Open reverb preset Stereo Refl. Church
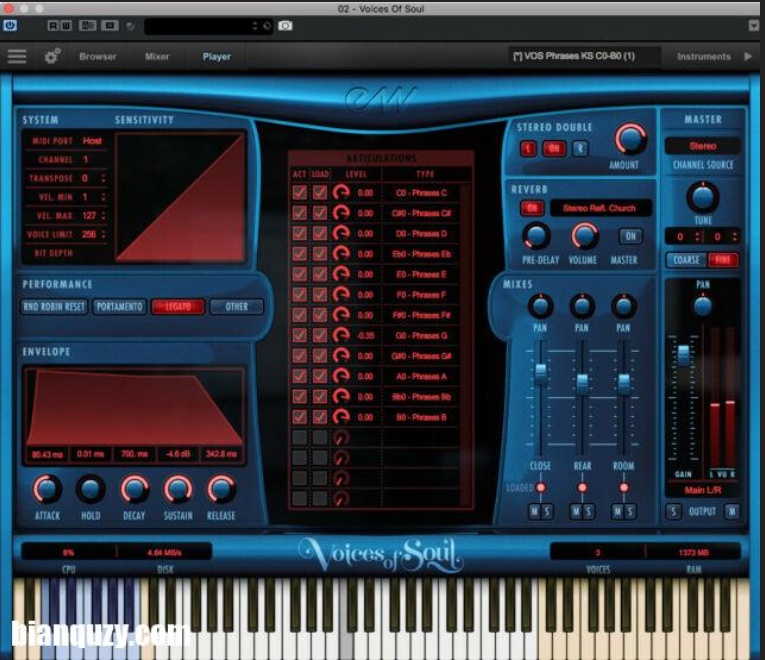The image size is (765, 660). point(600,208)
